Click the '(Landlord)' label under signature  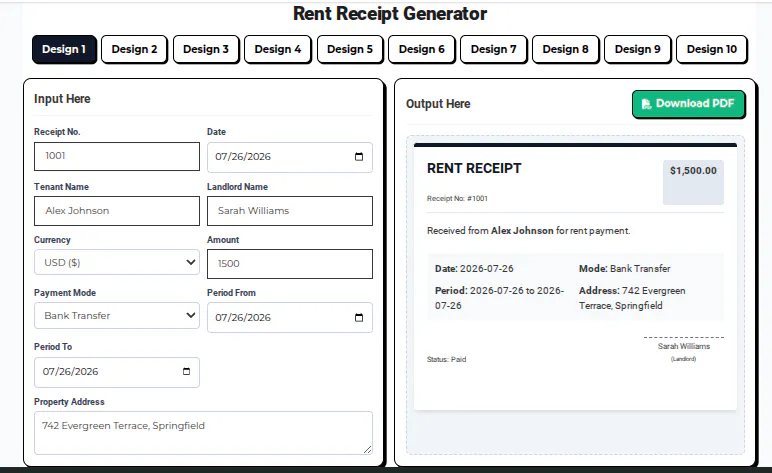(683, 359)
